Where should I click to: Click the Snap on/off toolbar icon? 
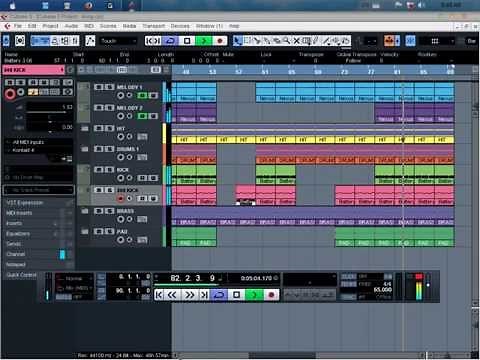(x=410, y=41)
